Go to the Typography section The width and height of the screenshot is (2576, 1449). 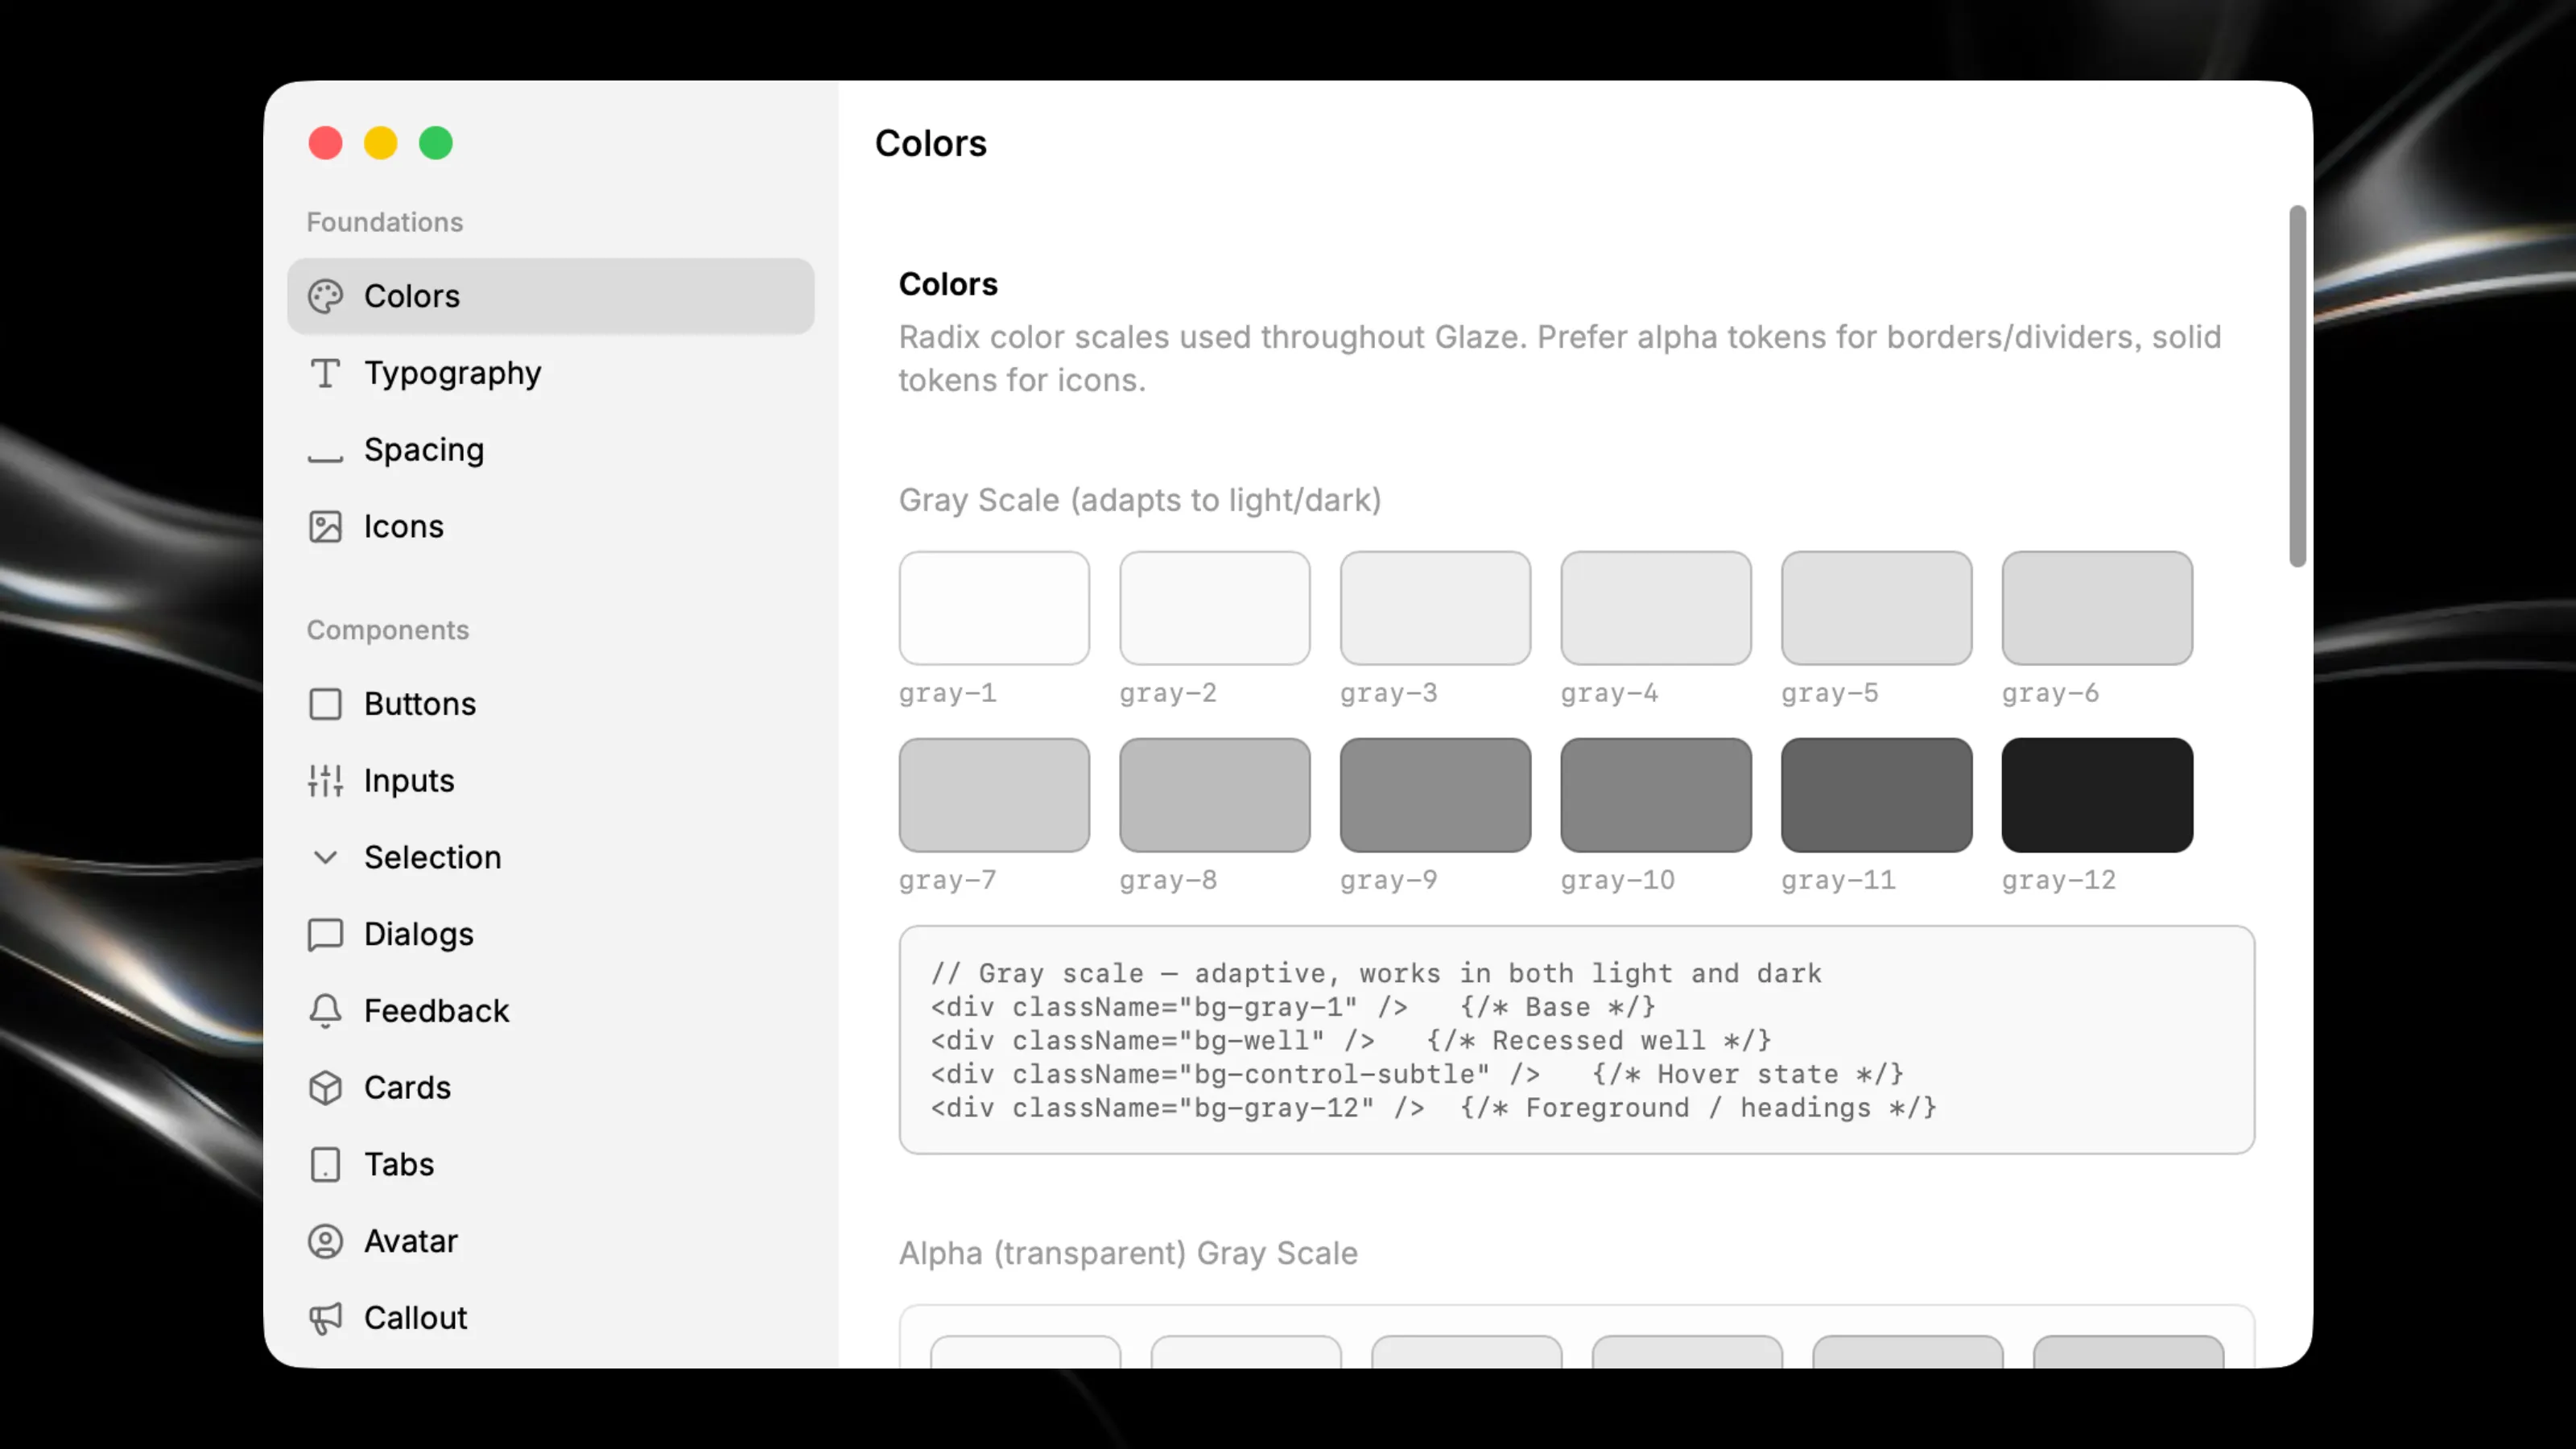(x=551, y=373)
